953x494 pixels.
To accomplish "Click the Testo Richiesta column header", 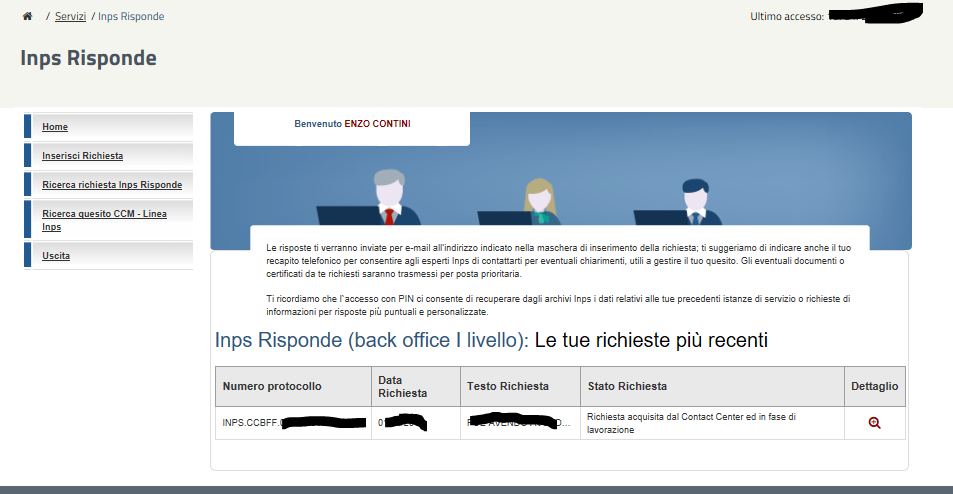I will 507,386.
